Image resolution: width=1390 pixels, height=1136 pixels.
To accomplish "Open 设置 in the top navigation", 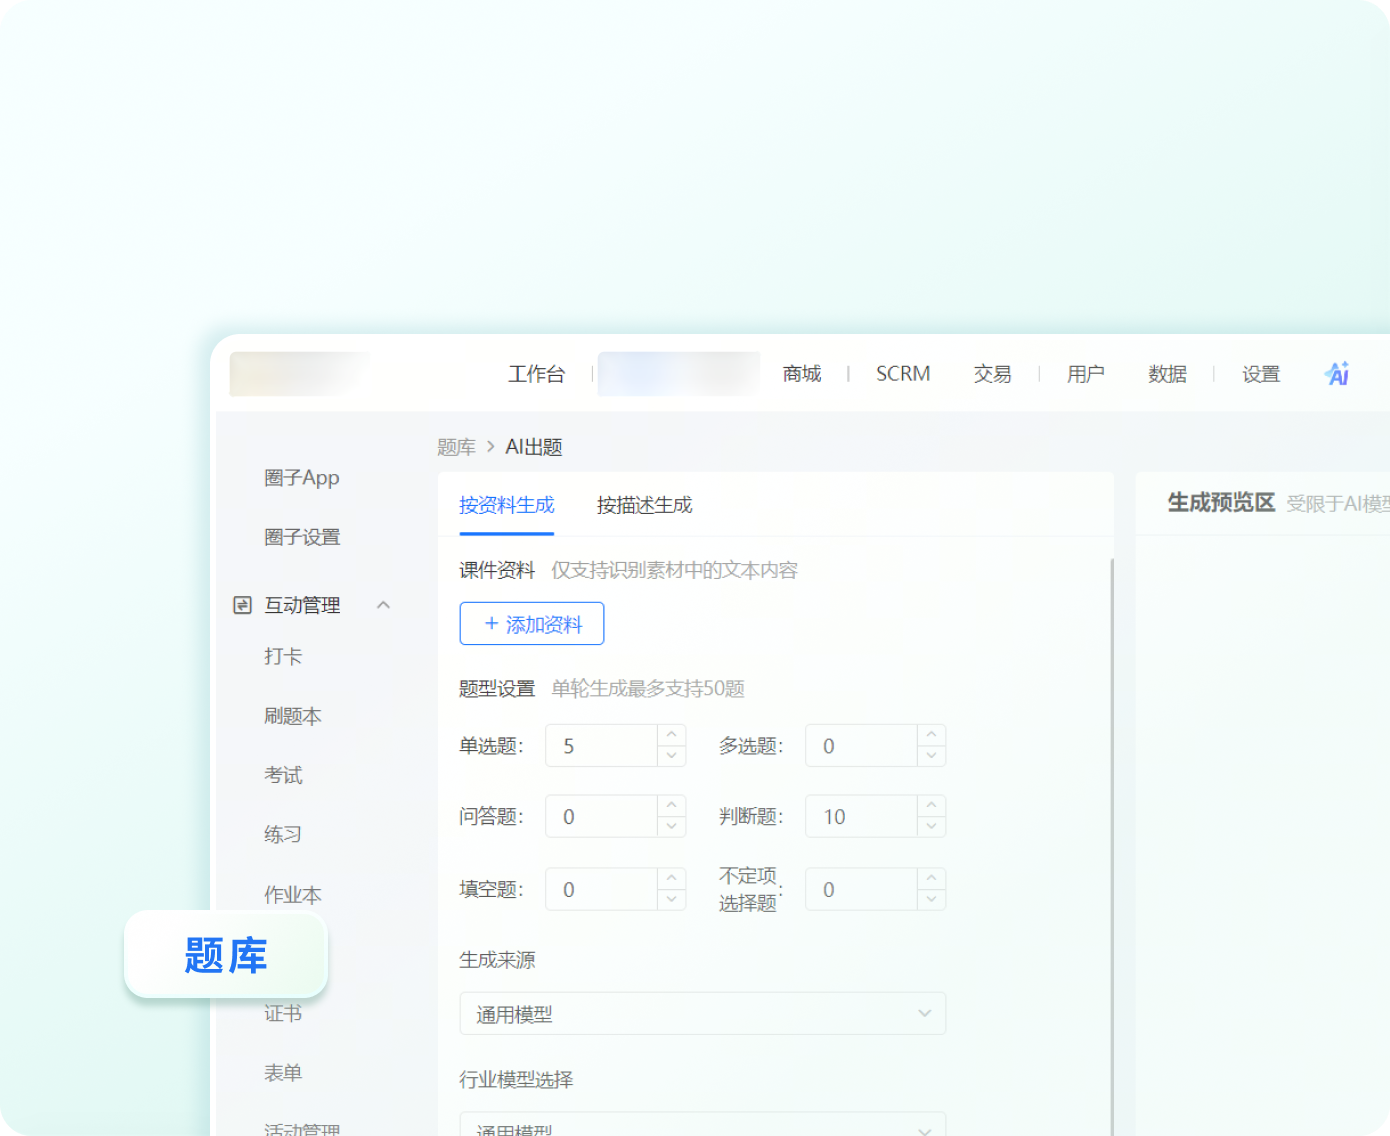I will point(1261,374).
